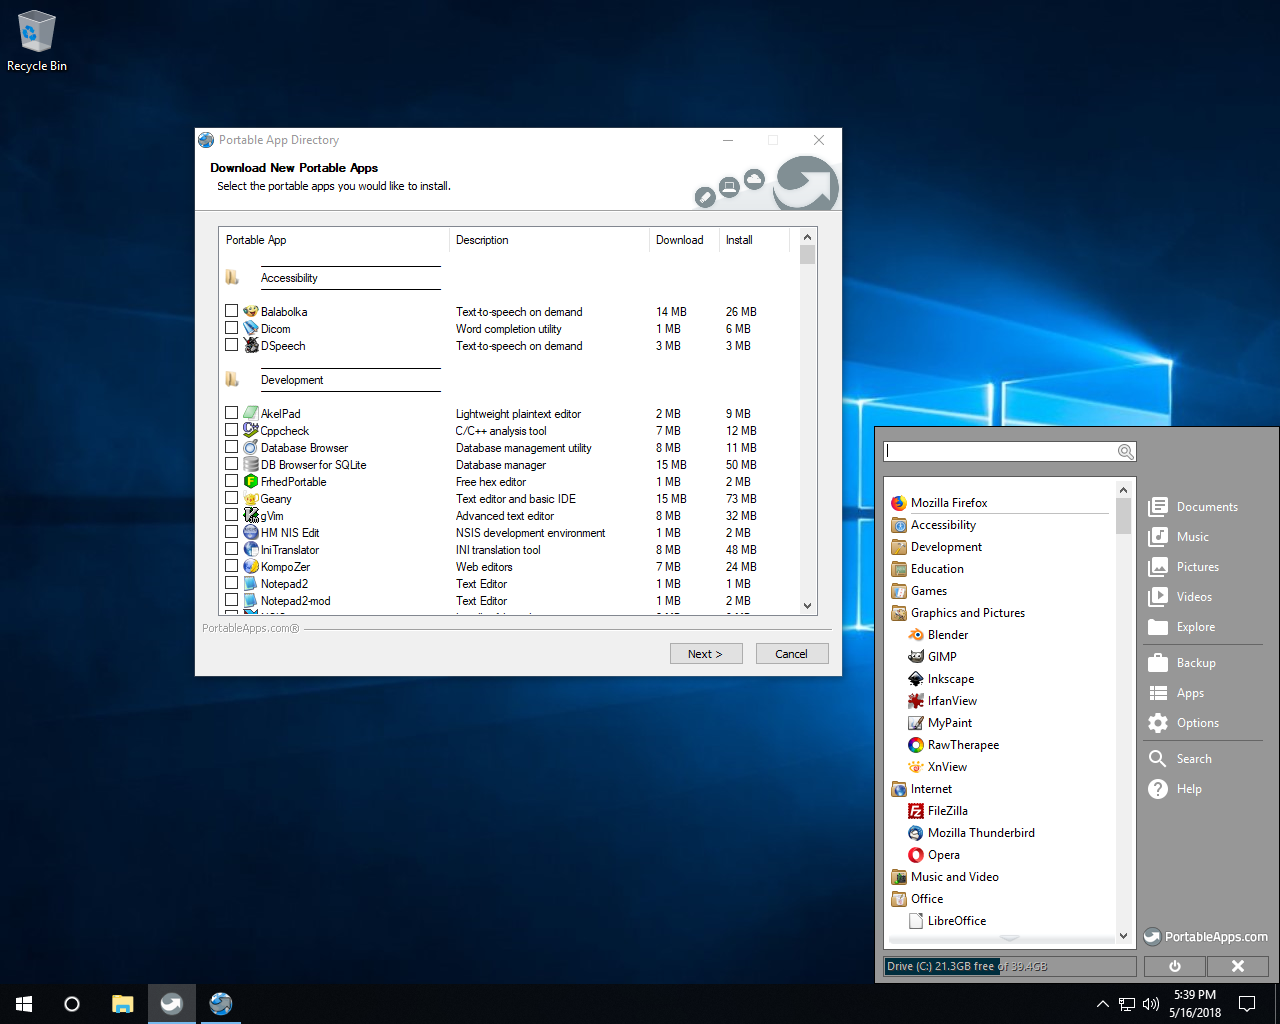Open Mozilla Thunderbird
The height and width of the screenshot is (1024, 1280).
pyautogui.click(x=980, y=833)
